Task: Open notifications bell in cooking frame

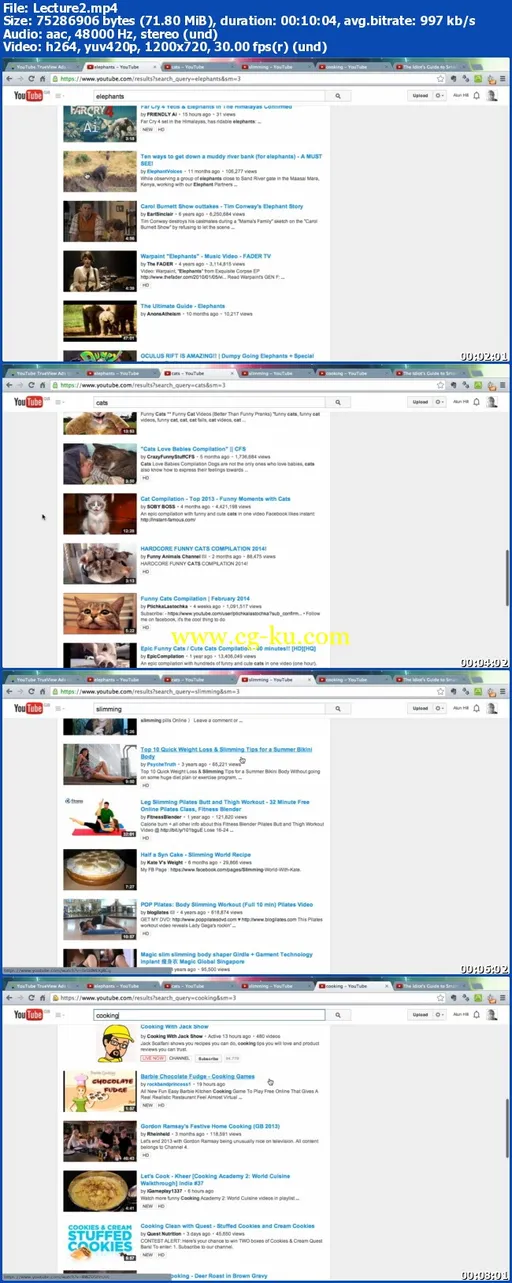Action: coord(476,1014)
